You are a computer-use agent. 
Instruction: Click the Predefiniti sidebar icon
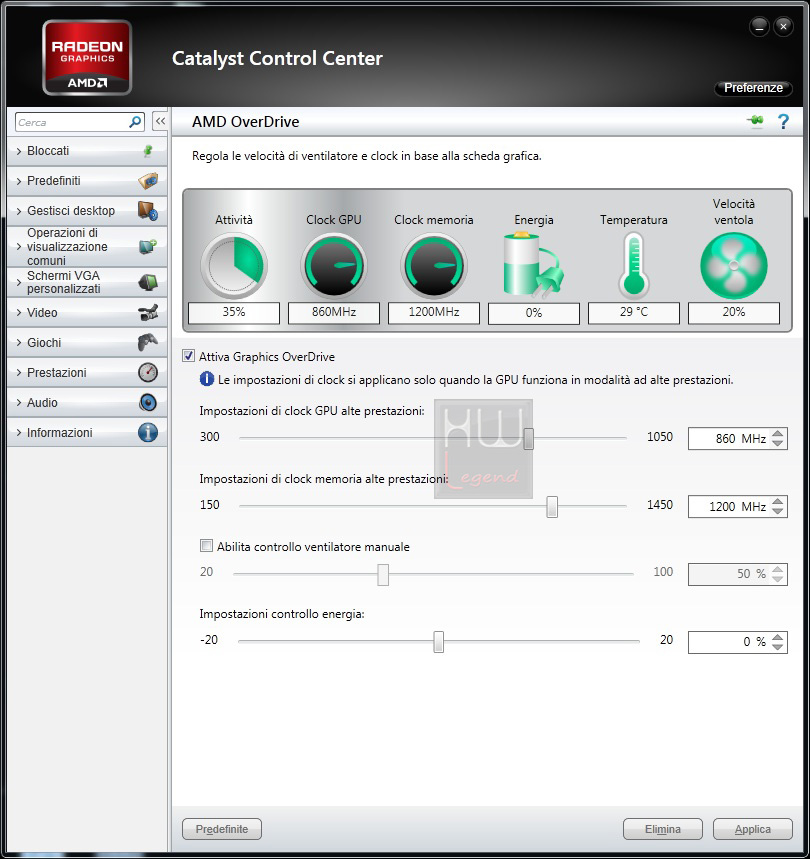click(x=148, y=181)
